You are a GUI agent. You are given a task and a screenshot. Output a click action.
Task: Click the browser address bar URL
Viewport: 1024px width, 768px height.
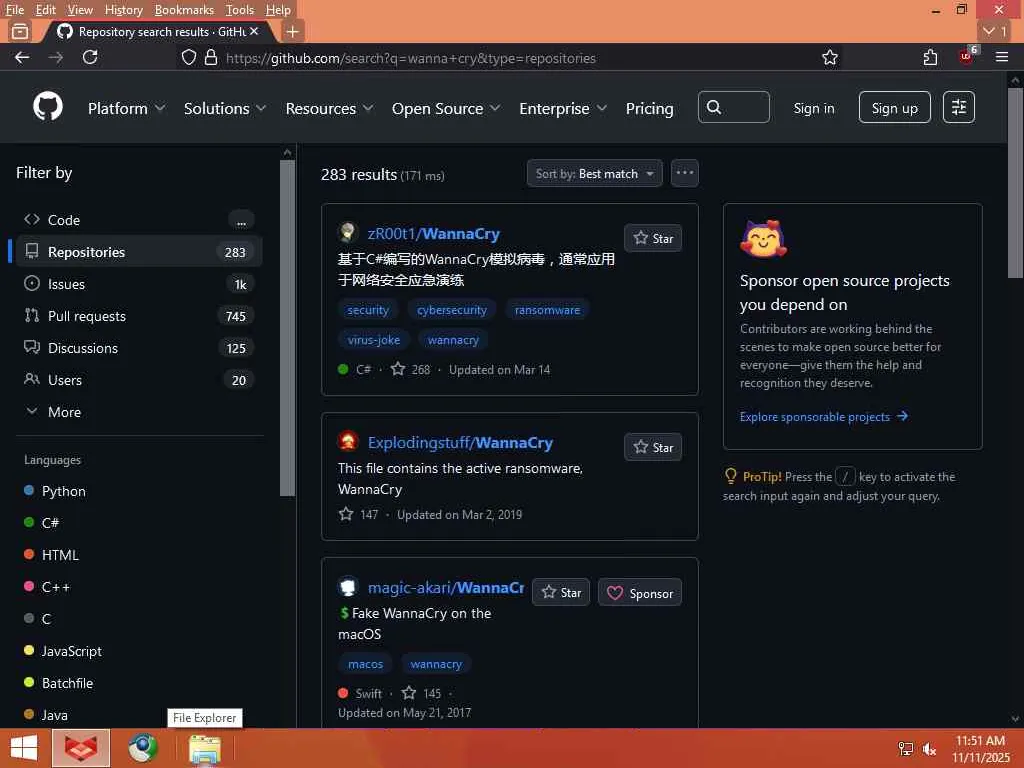click(411, 58)
